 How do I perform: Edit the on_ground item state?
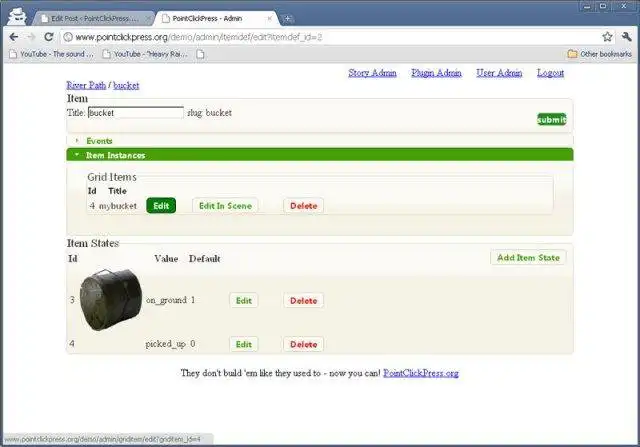(x=244, y=300)
